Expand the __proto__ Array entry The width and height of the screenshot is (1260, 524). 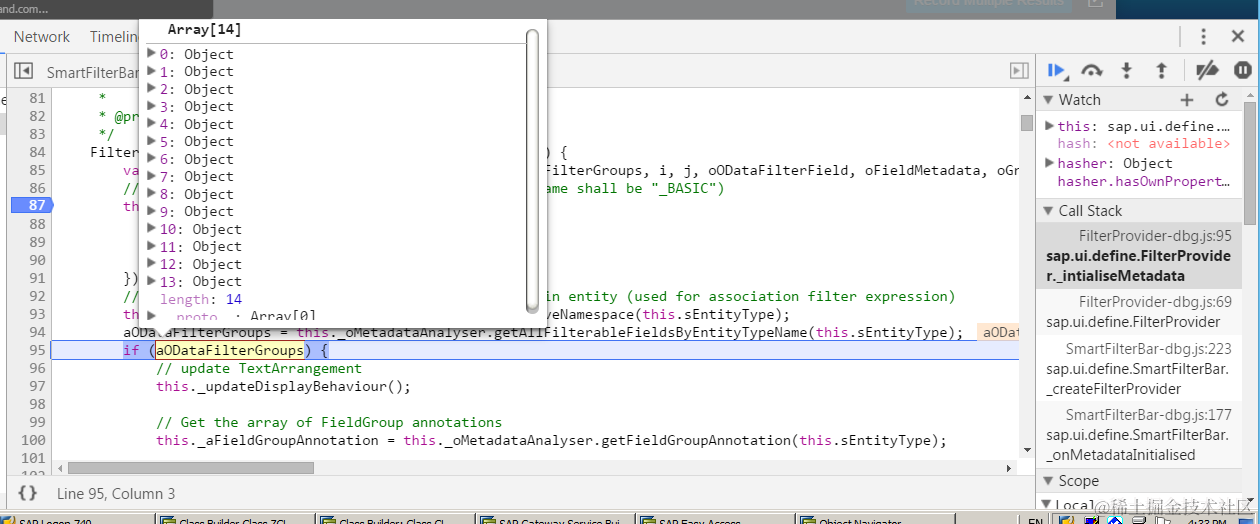tap(152, 315)
